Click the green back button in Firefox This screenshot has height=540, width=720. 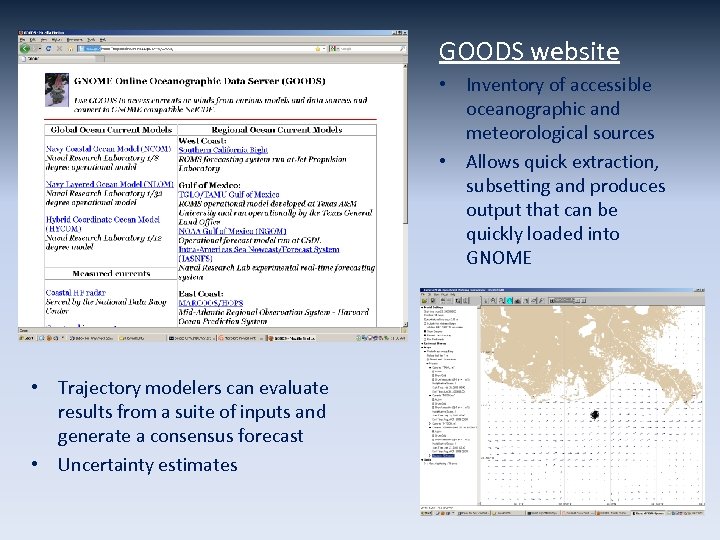(24, 48)
